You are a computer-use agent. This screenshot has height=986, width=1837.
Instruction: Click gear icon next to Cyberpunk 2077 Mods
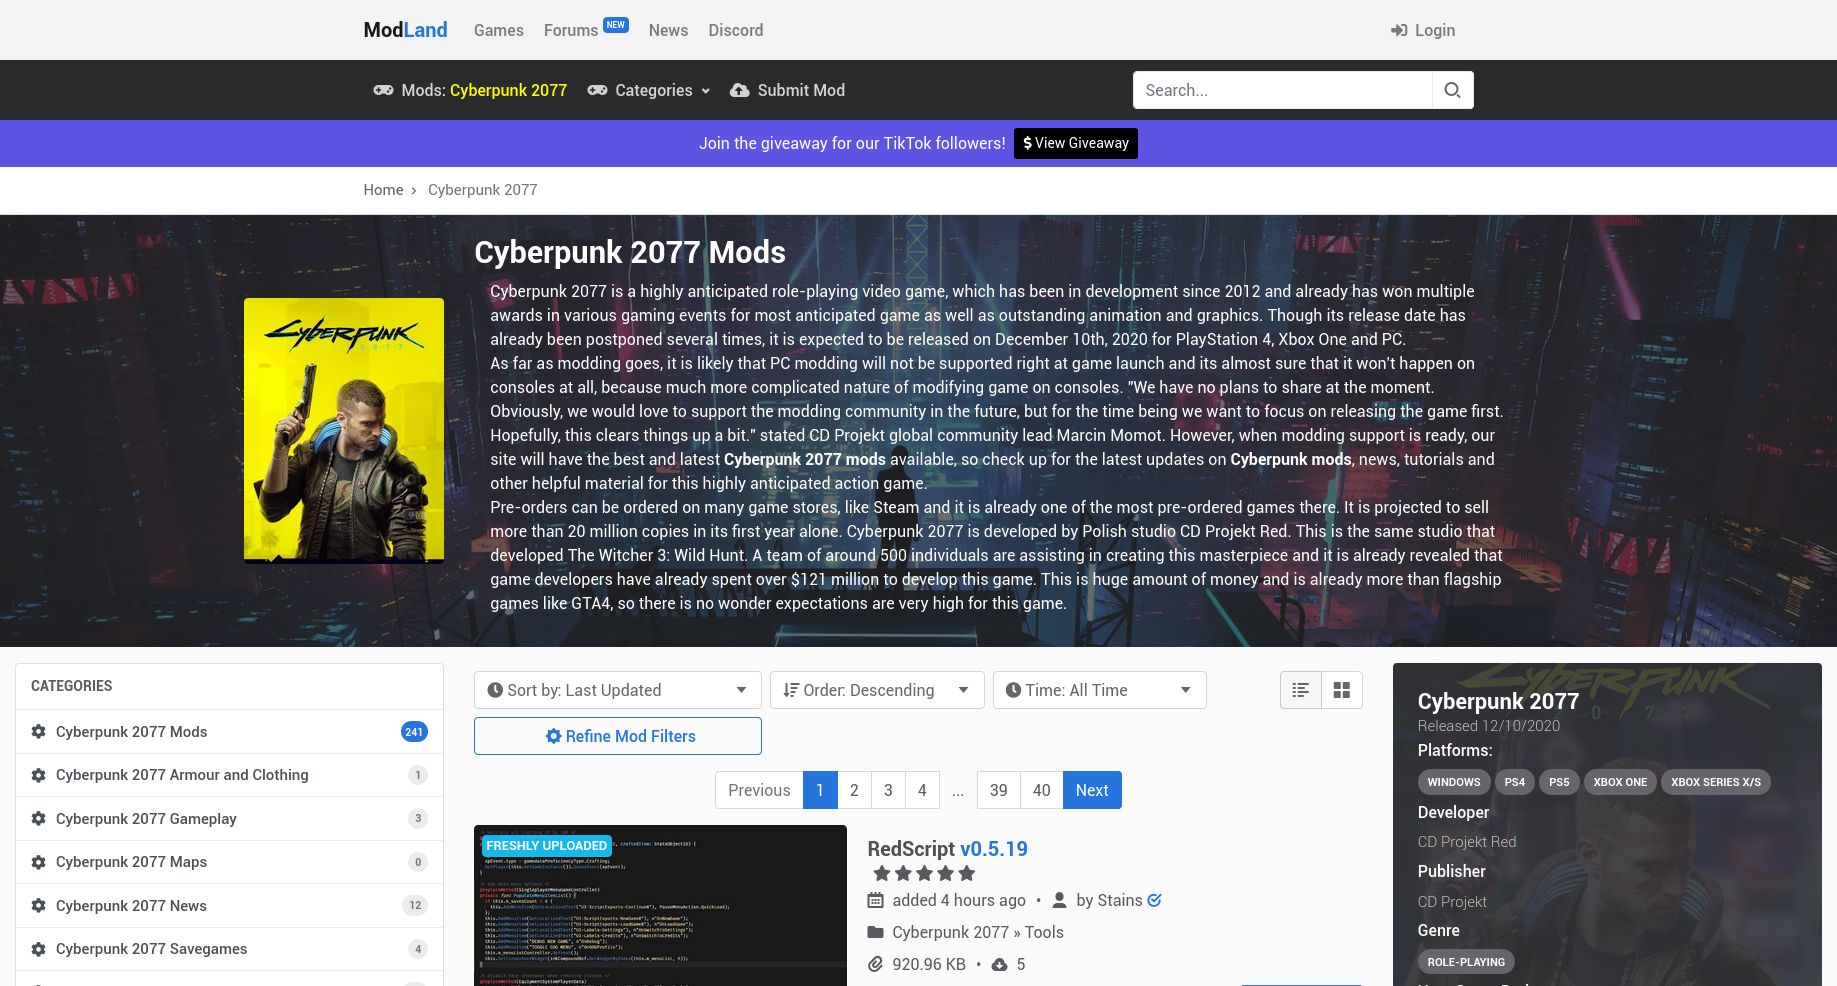(38, 732)
